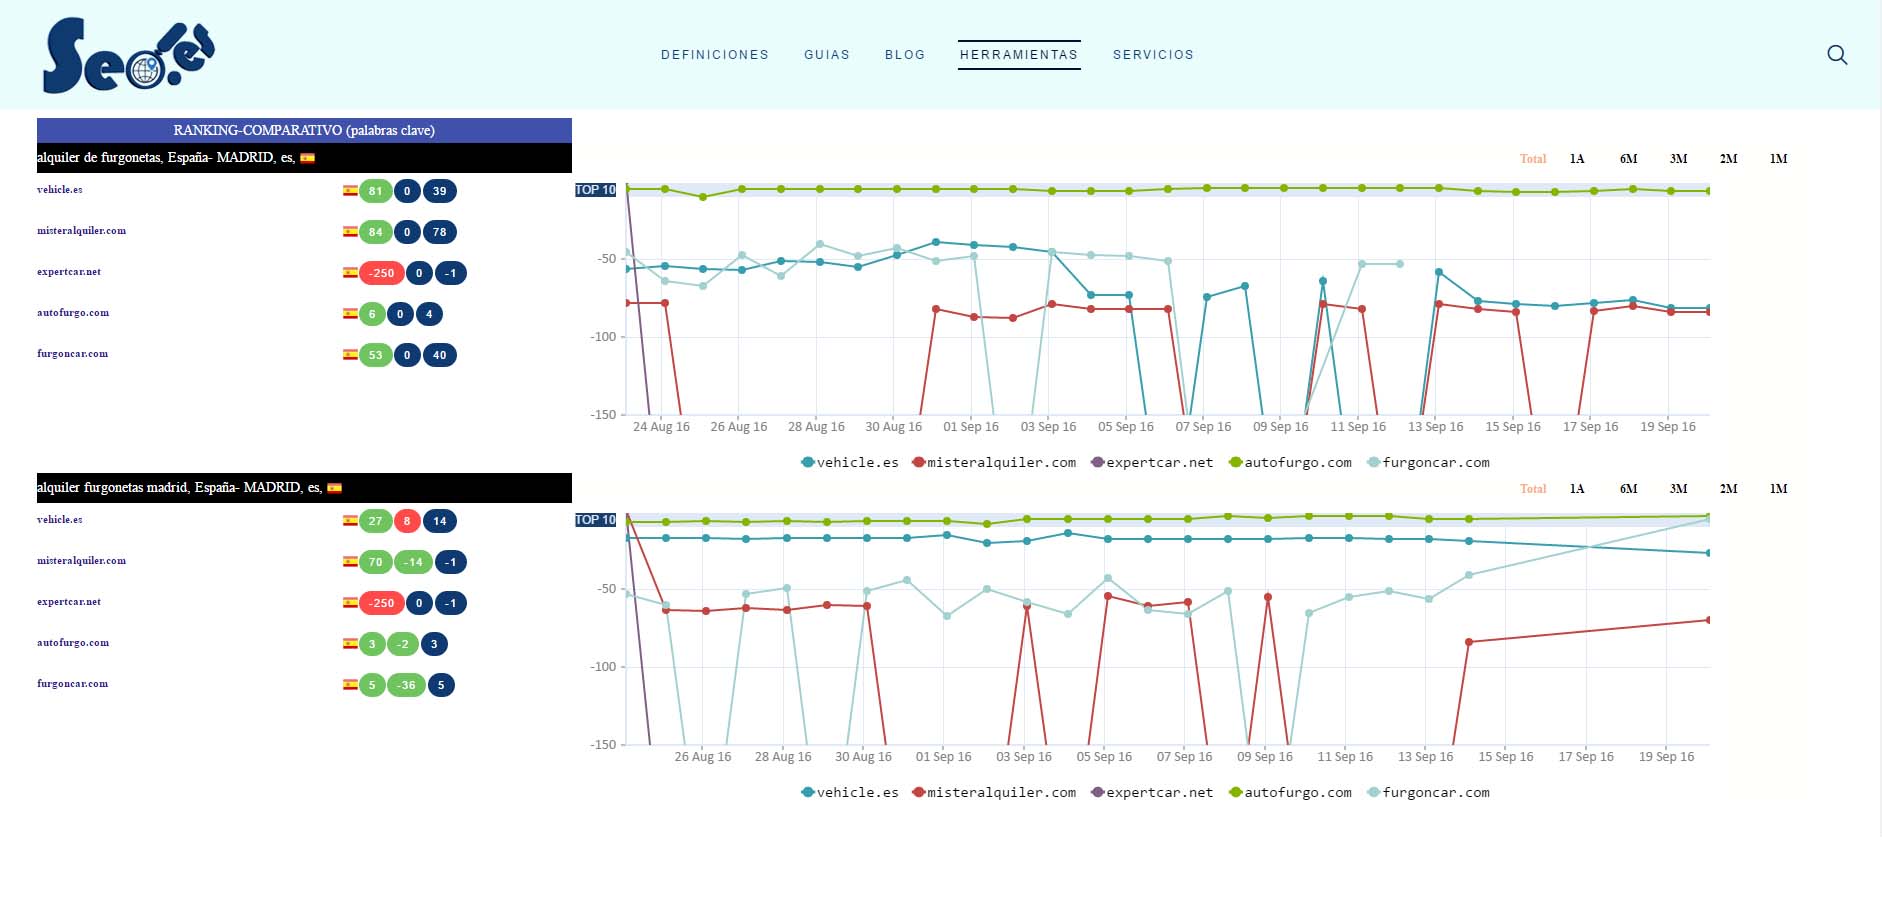Select the HERRAMIENTAS menu item
The image size is (1882, 915).
pyautogui.click(x=1019, y=55)
